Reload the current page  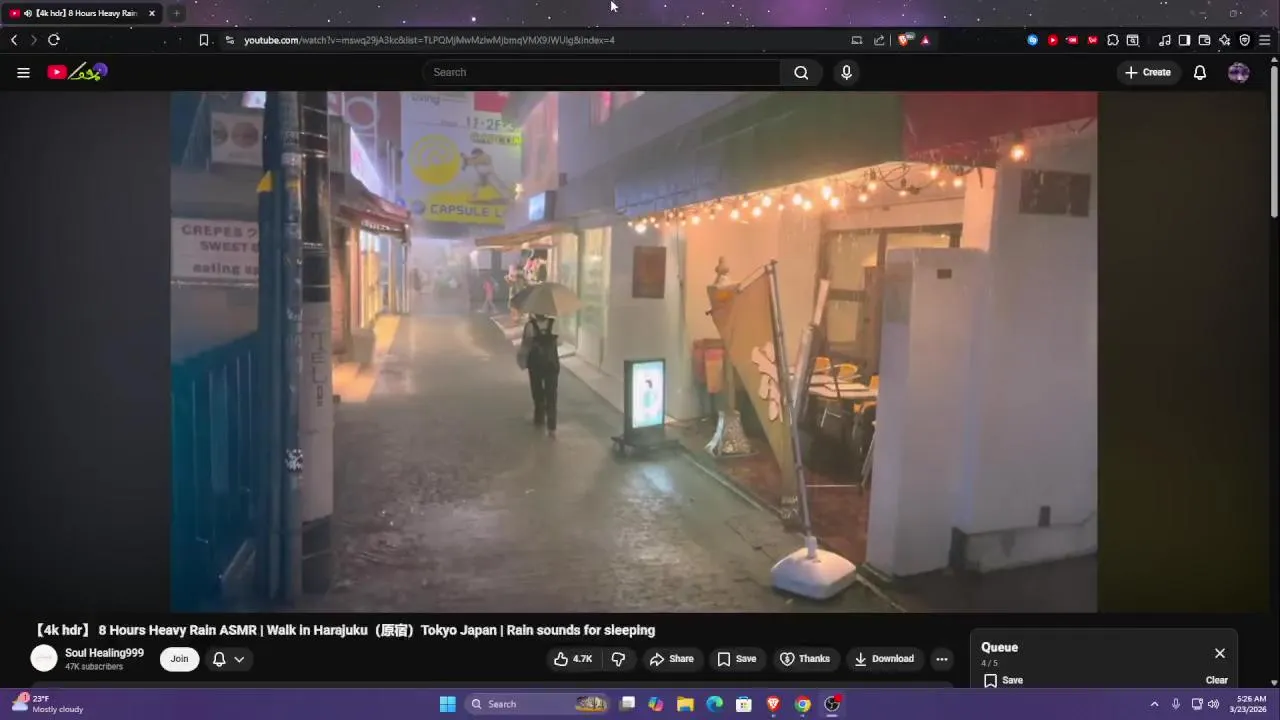(54, 40)
